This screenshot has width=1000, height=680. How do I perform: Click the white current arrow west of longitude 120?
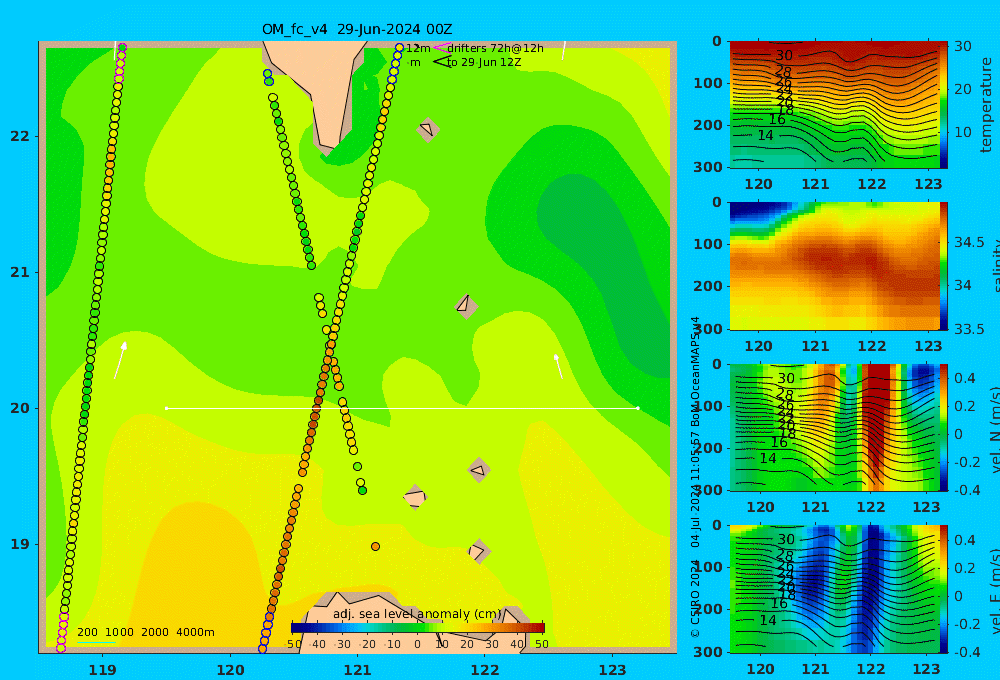(120, 360)
